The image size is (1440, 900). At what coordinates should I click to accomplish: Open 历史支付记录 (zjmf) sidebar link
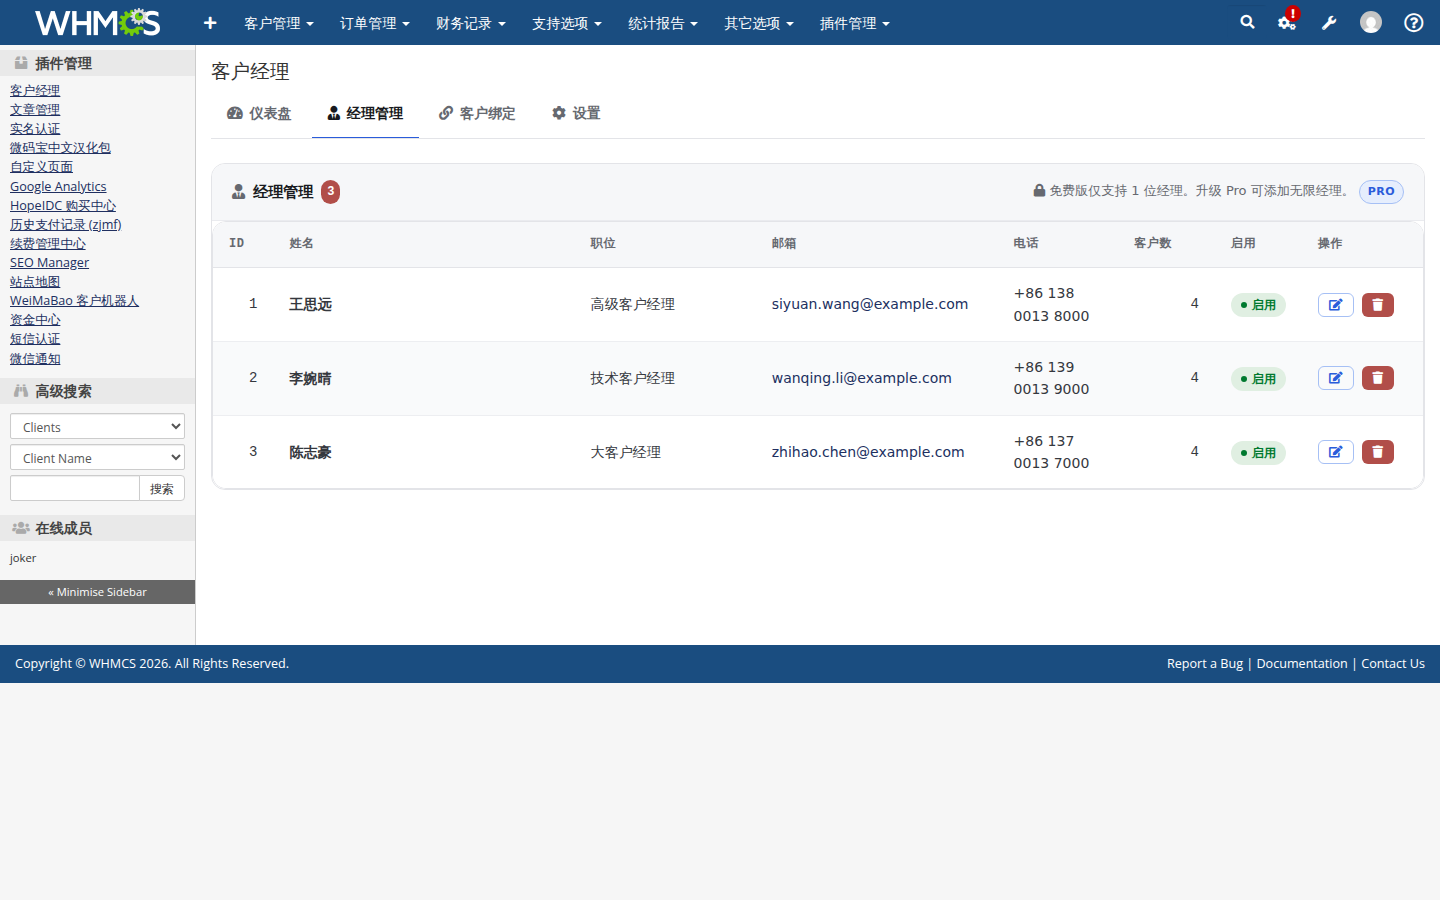(66, 225)
